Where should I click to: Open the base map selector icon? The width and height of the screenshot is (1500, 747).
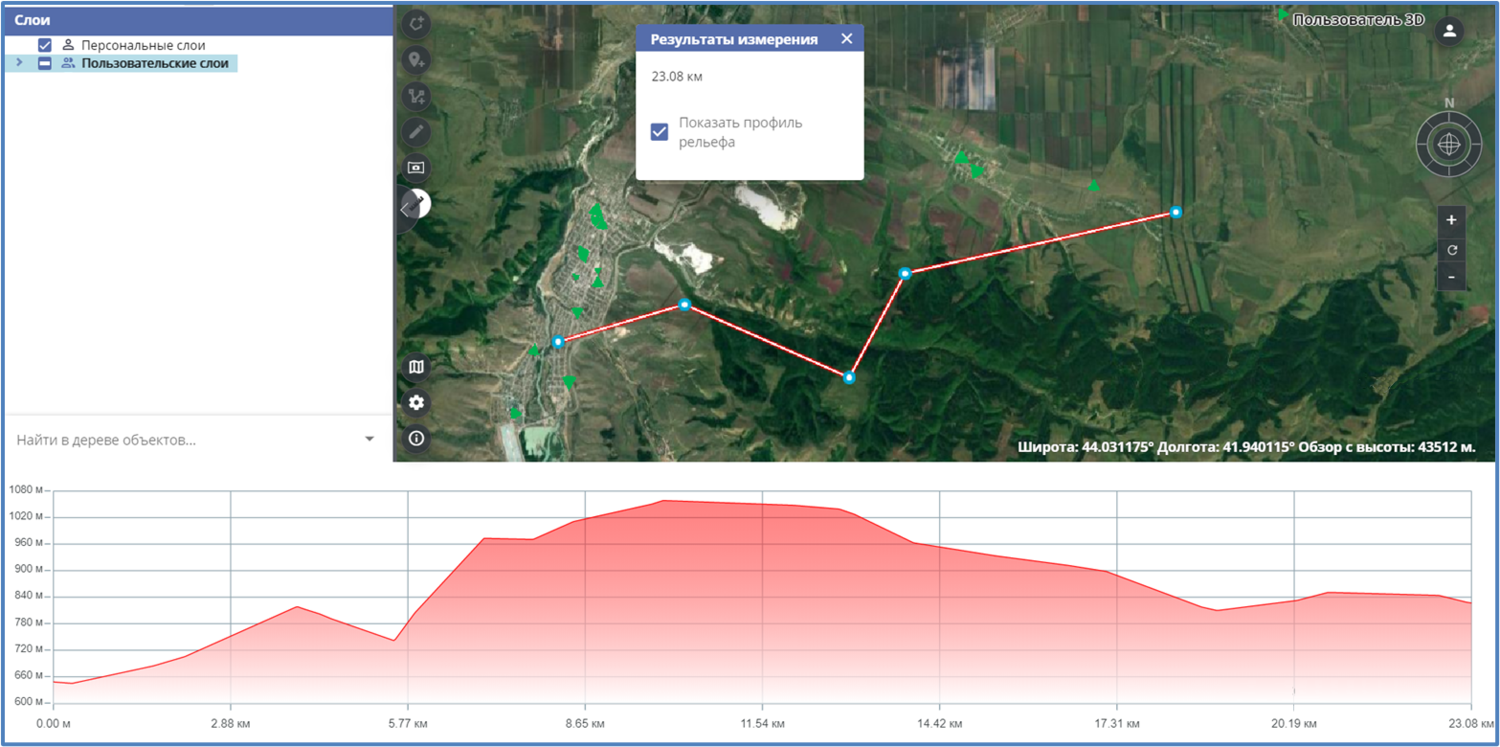tap(416, 367)
